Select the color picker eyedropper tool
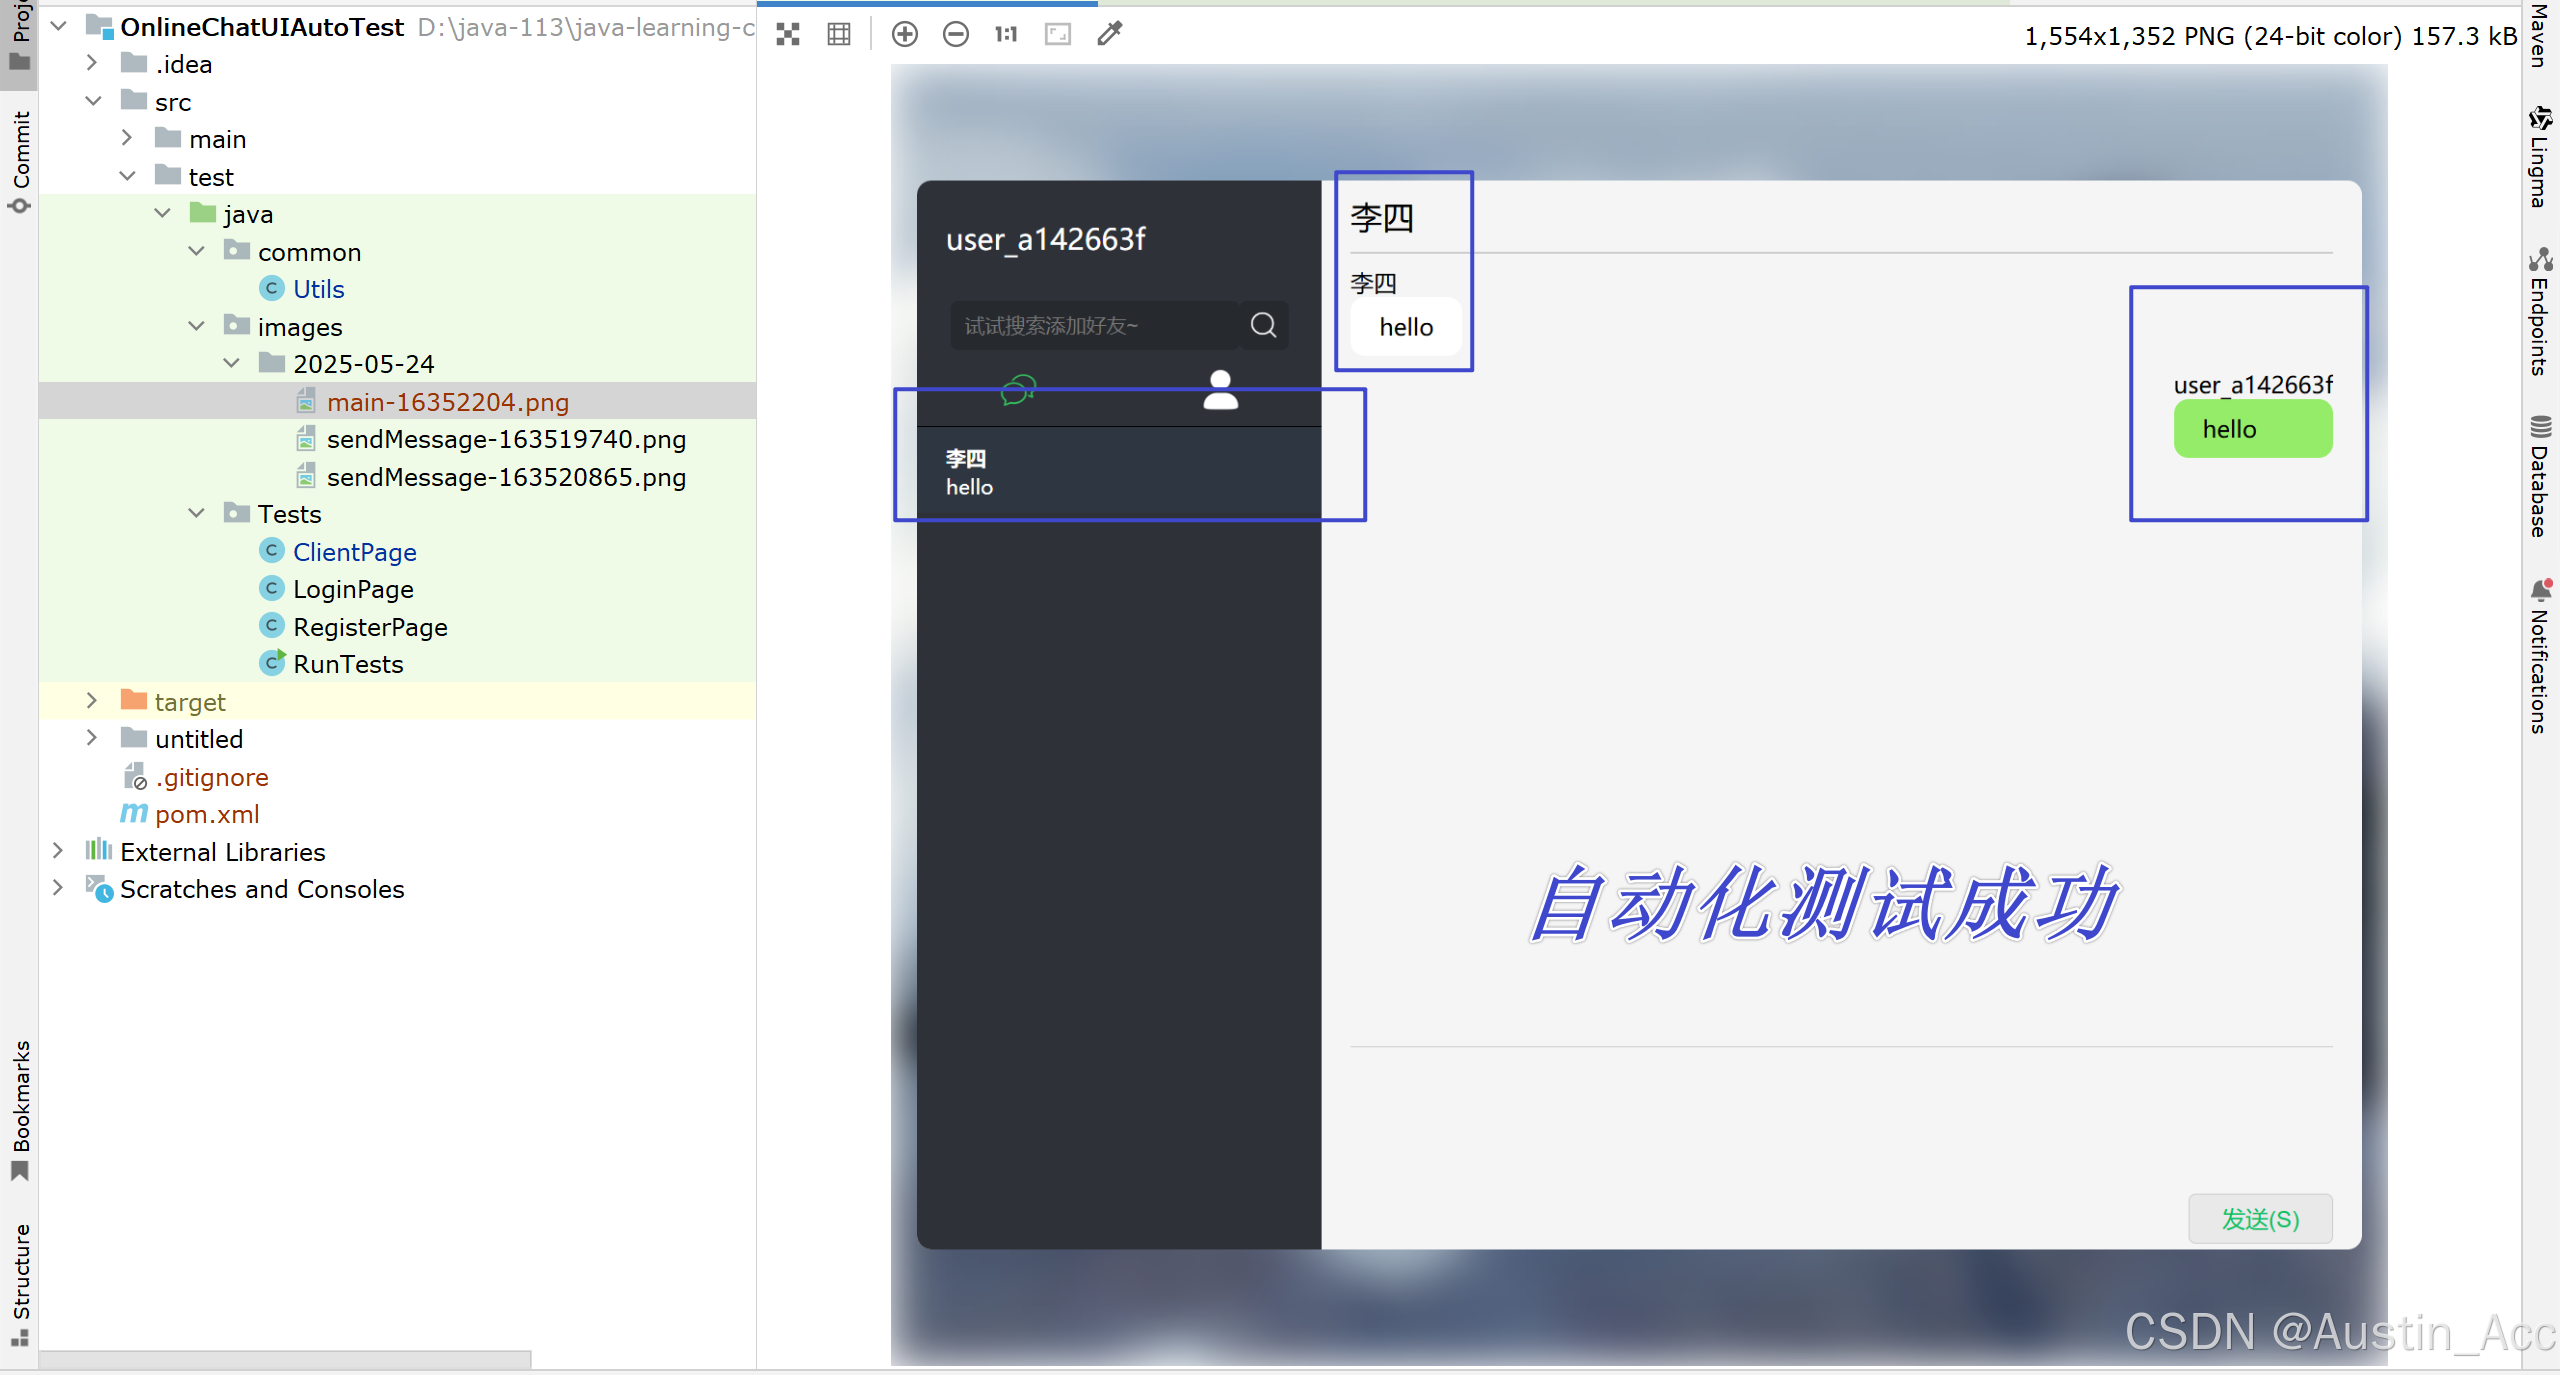Viewport: 2560px width, 1375px height. pyautogui.click(x=1110, y=35)
